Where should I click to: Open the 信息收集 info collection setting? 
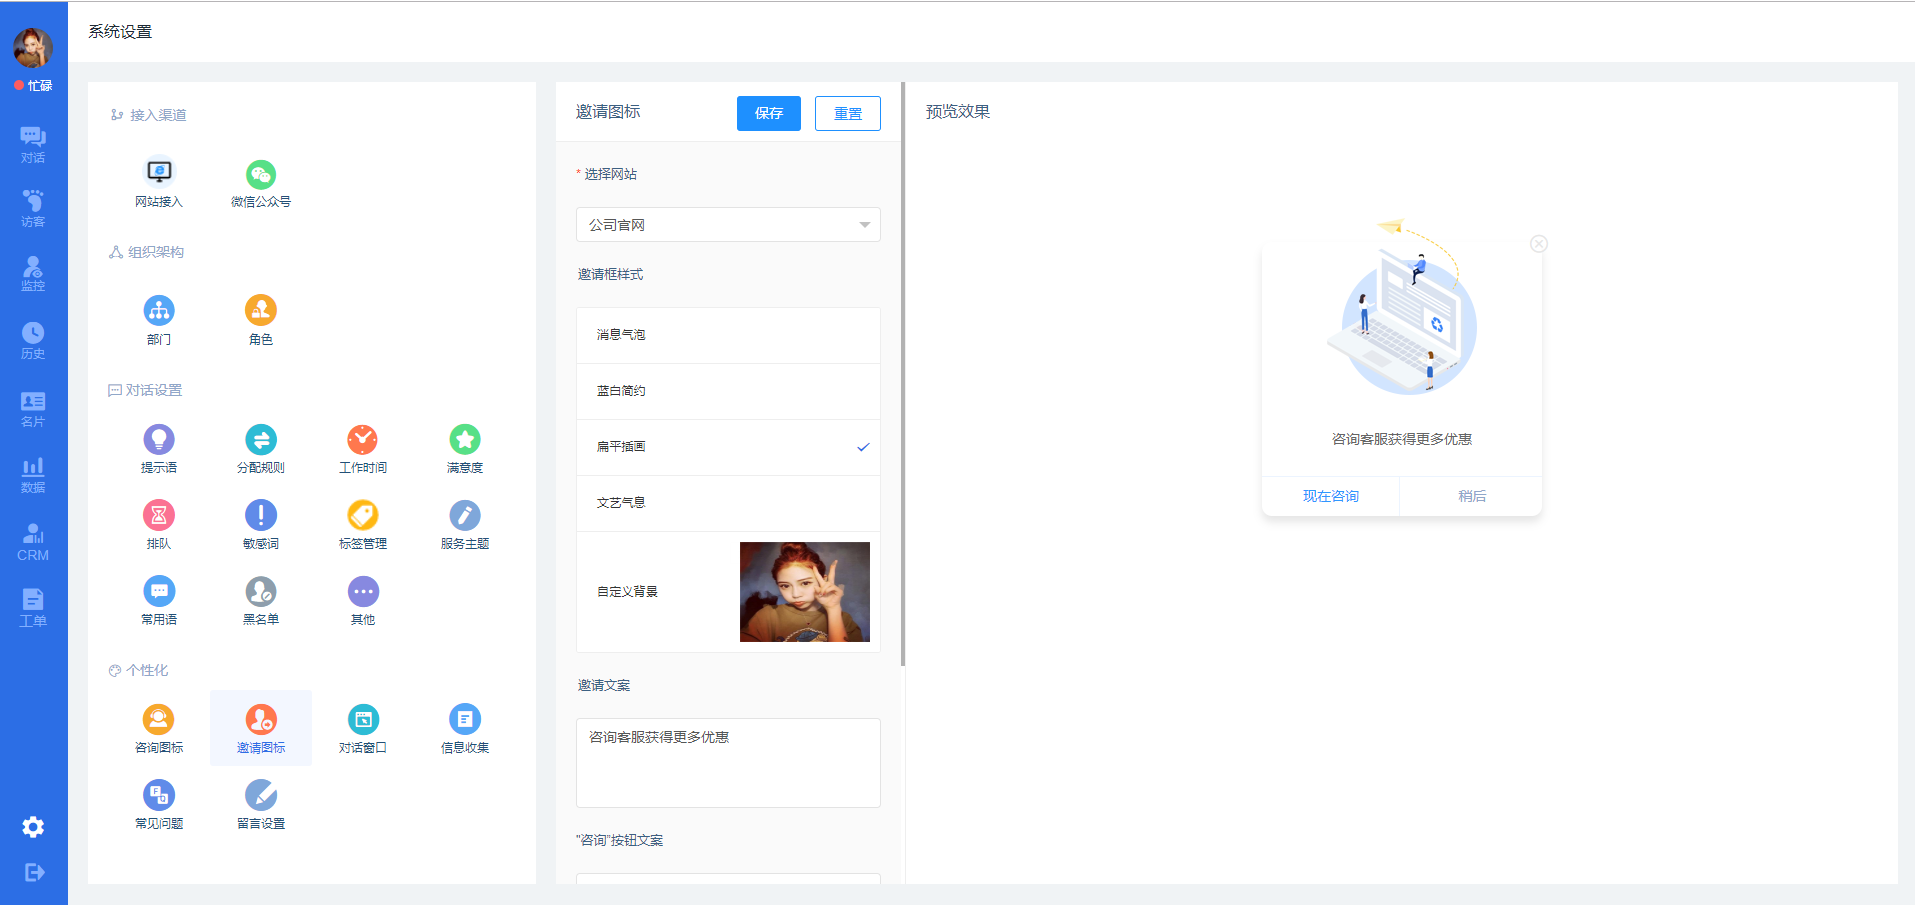(465, 729)
